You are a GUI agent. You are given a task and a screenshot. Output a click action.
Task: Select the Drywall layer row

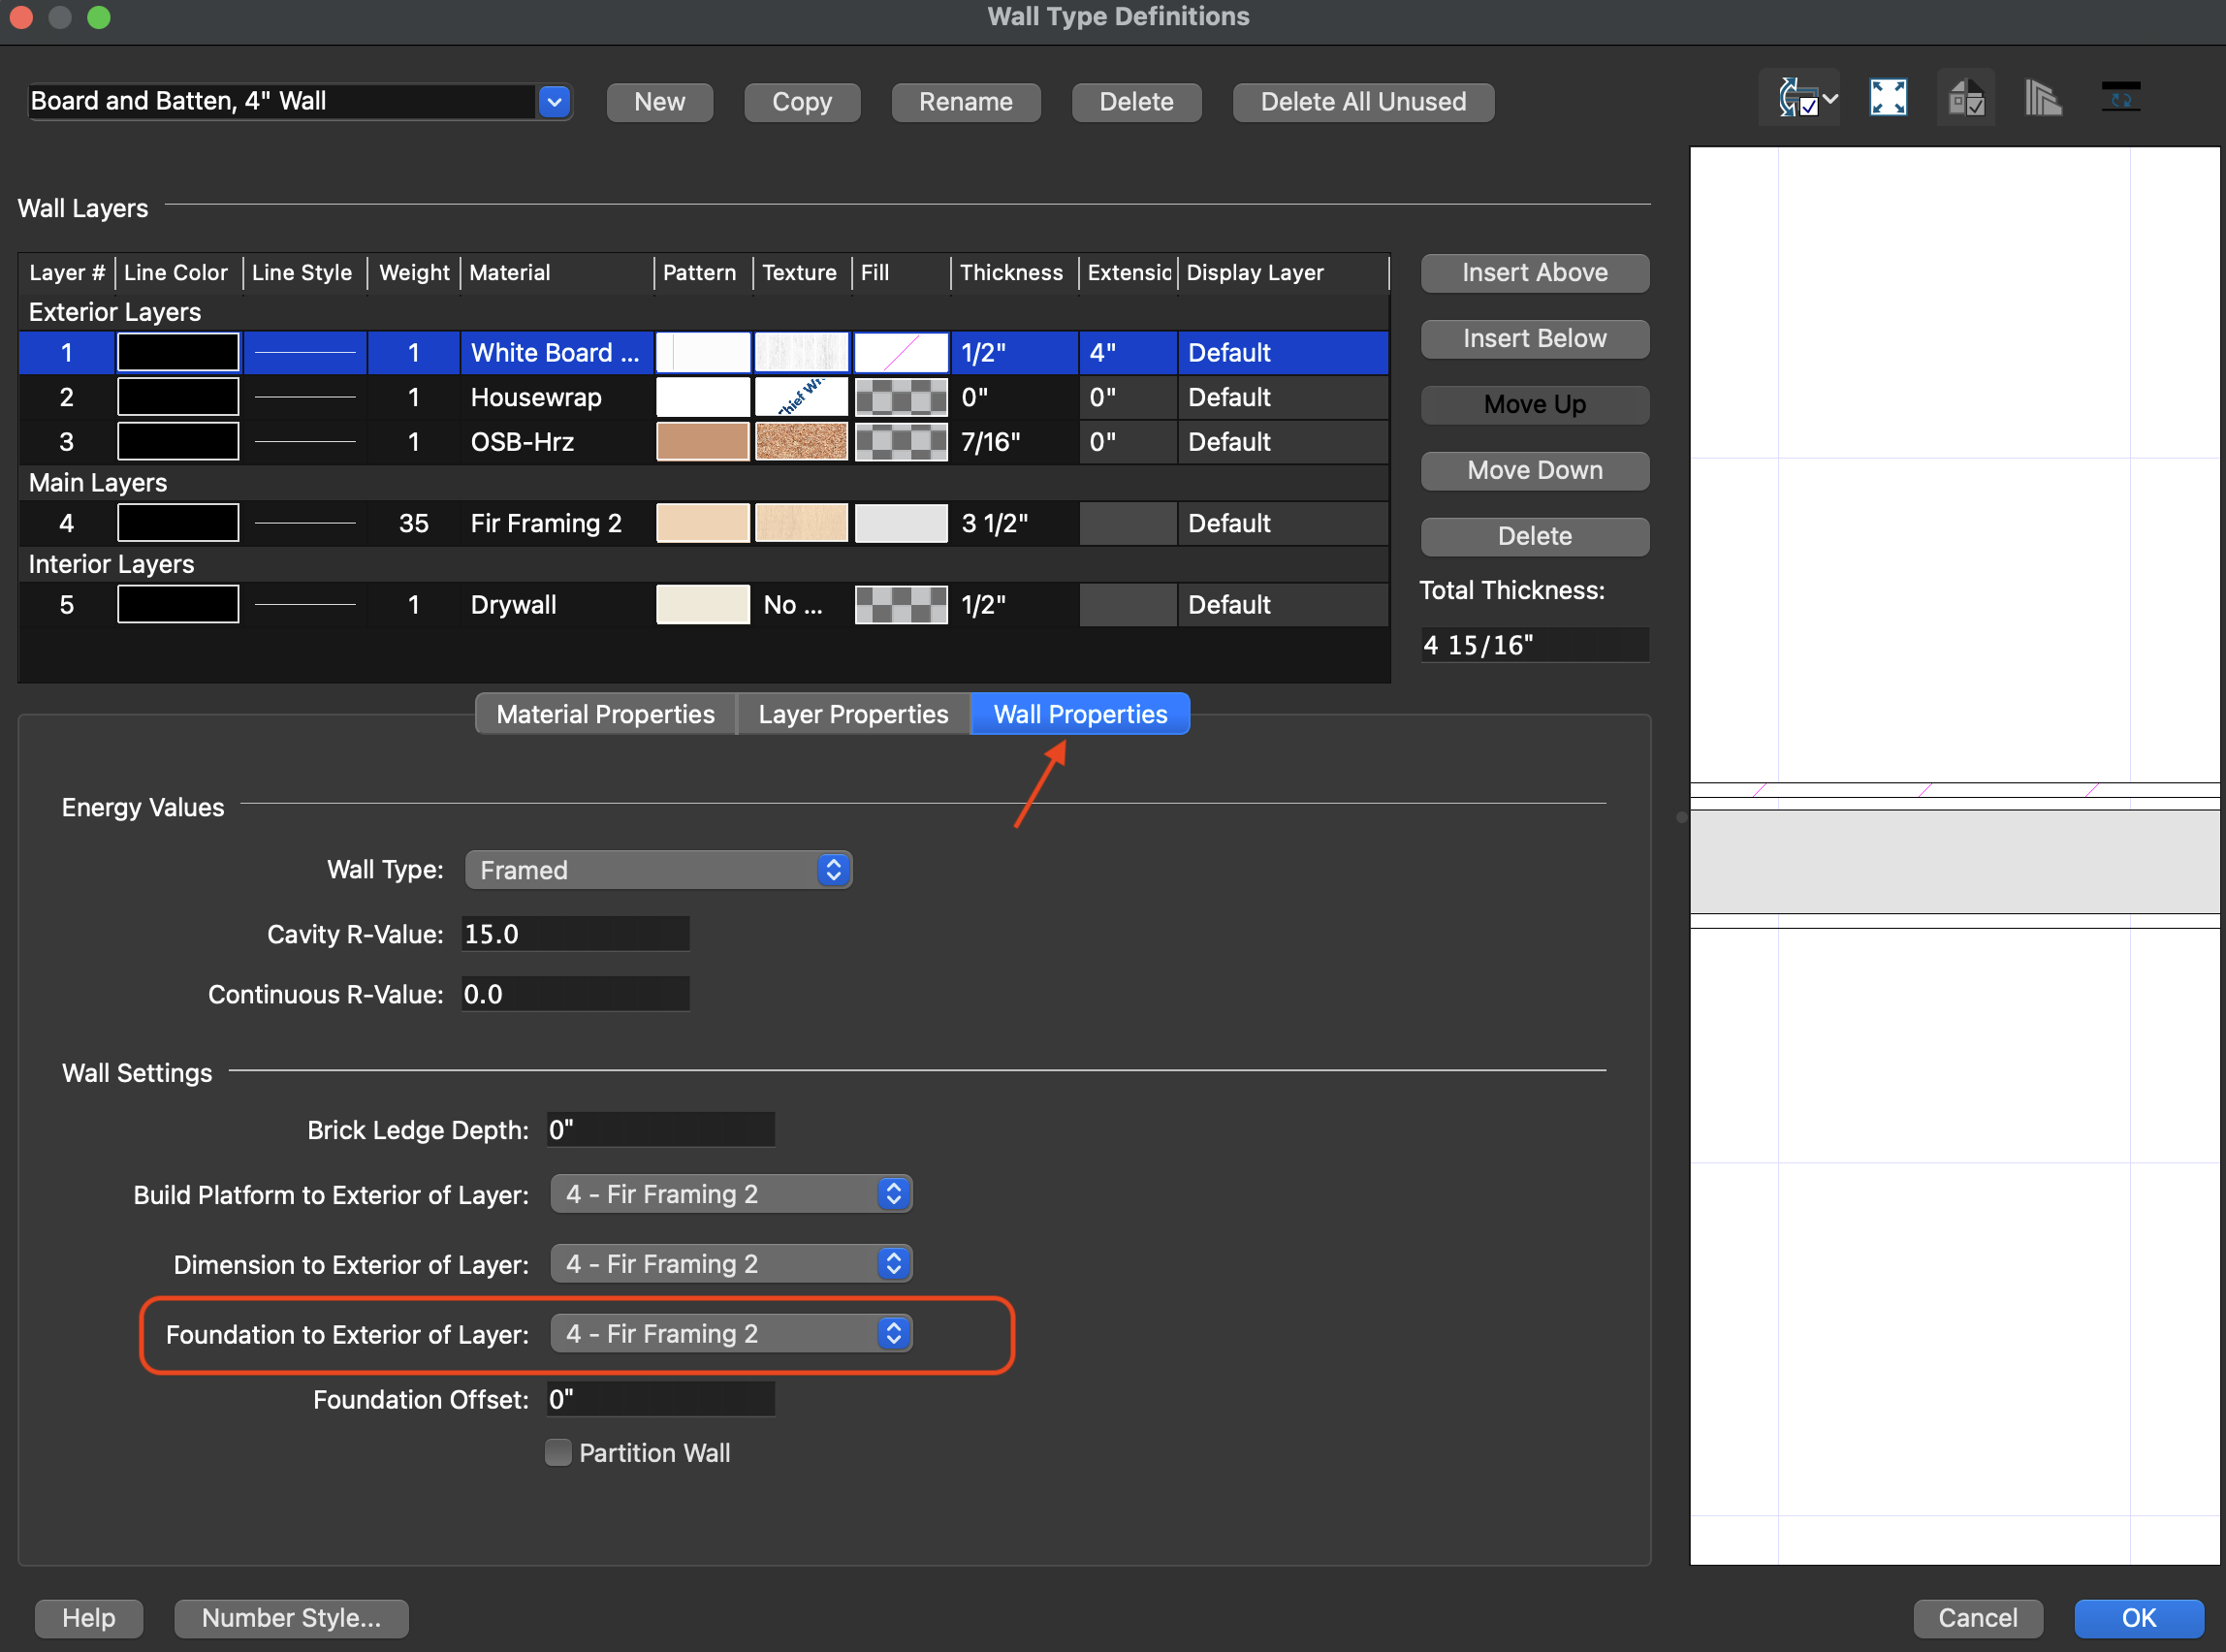click(512, 605)
